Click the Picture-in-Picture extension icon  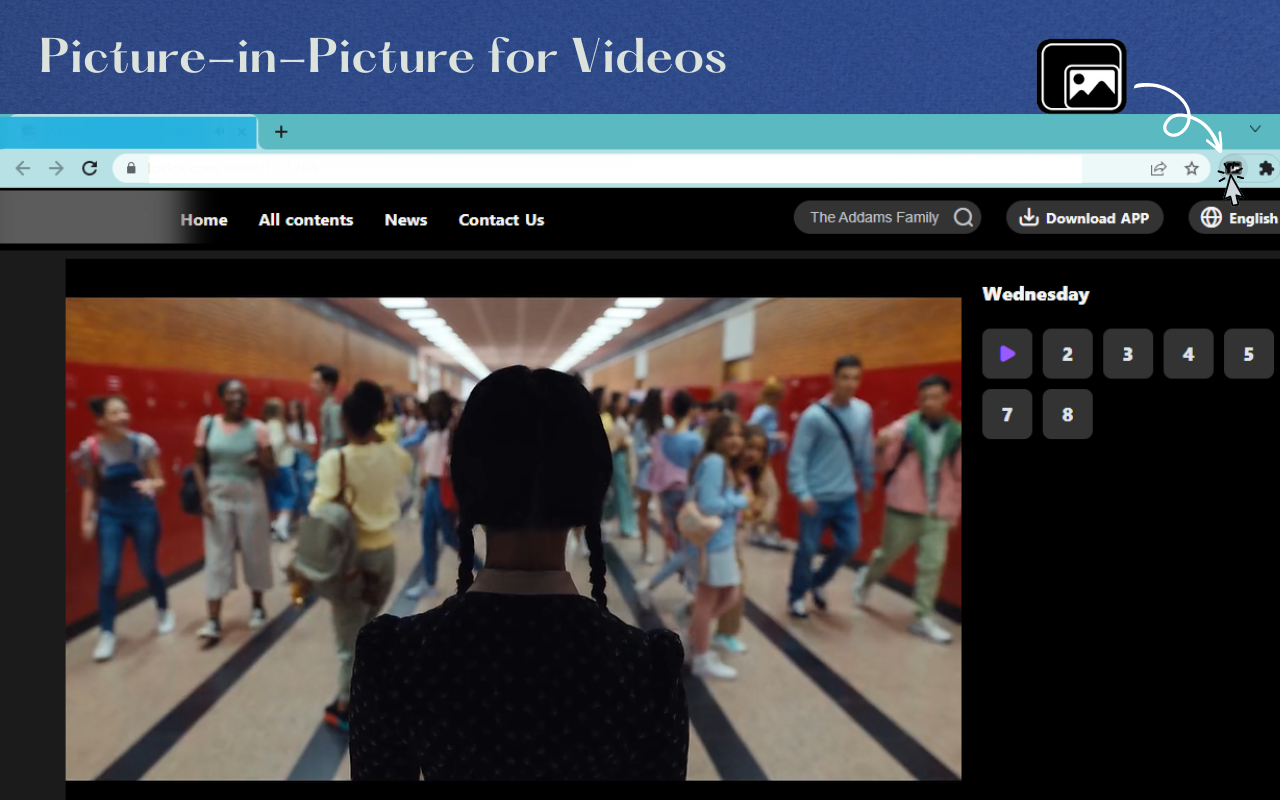click(x=1233, y=169)
